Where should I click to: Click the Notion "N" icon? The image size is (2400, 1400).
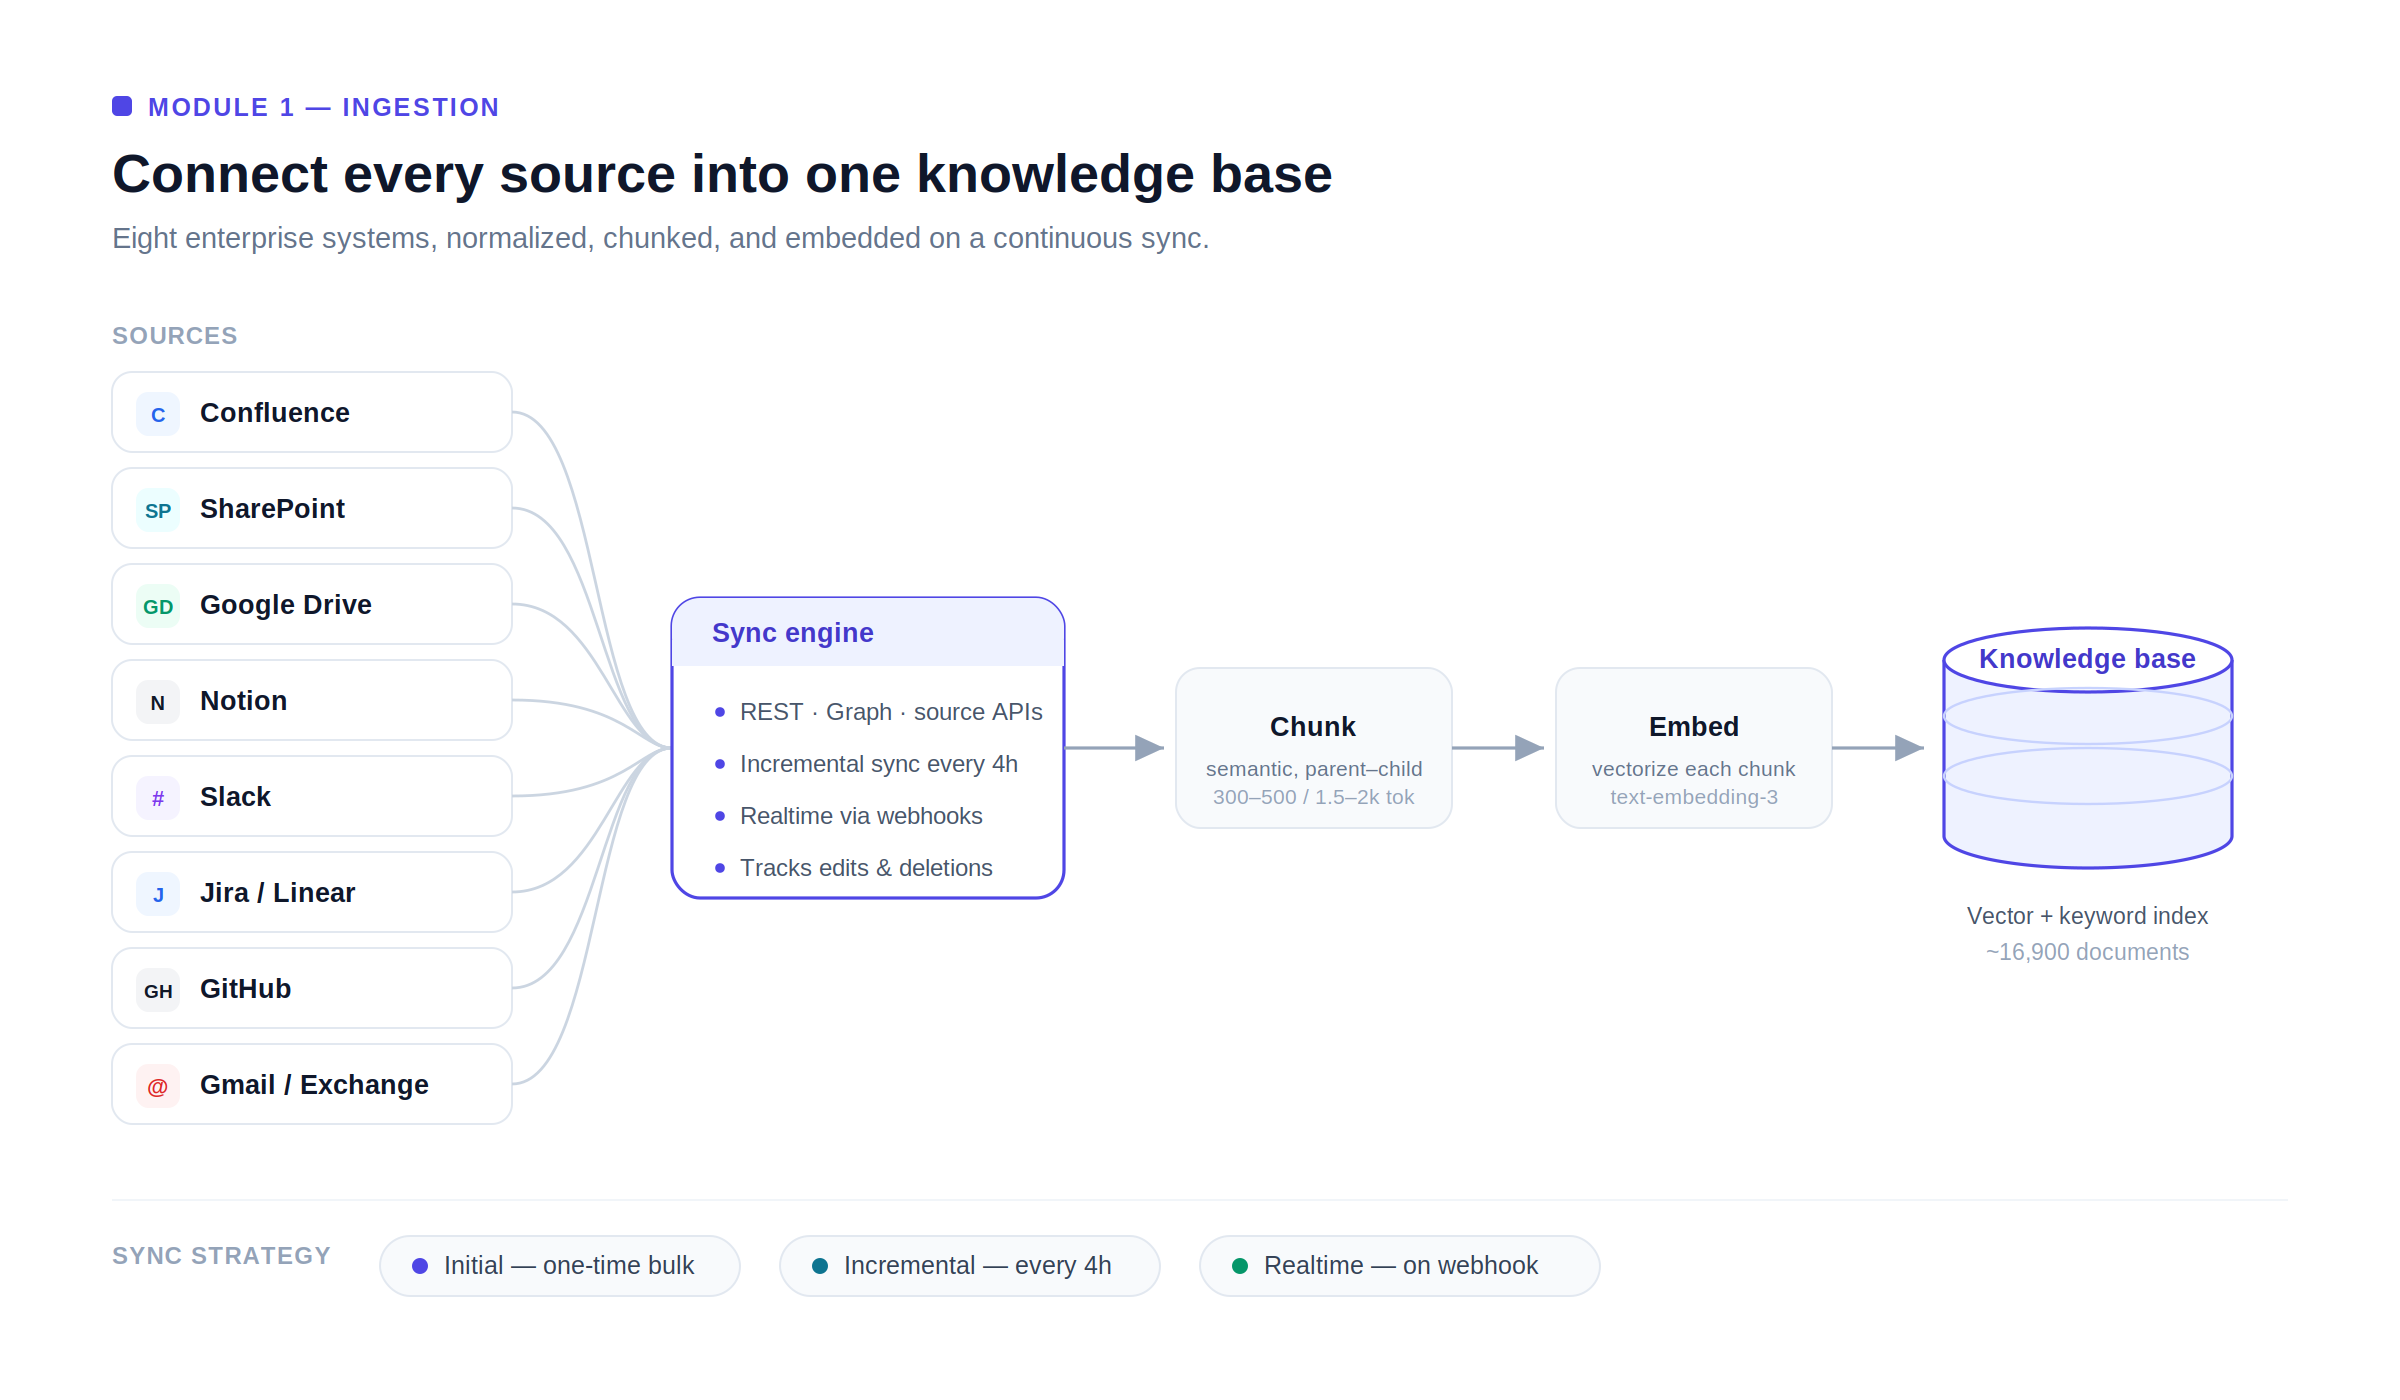(x=158, y=701)
